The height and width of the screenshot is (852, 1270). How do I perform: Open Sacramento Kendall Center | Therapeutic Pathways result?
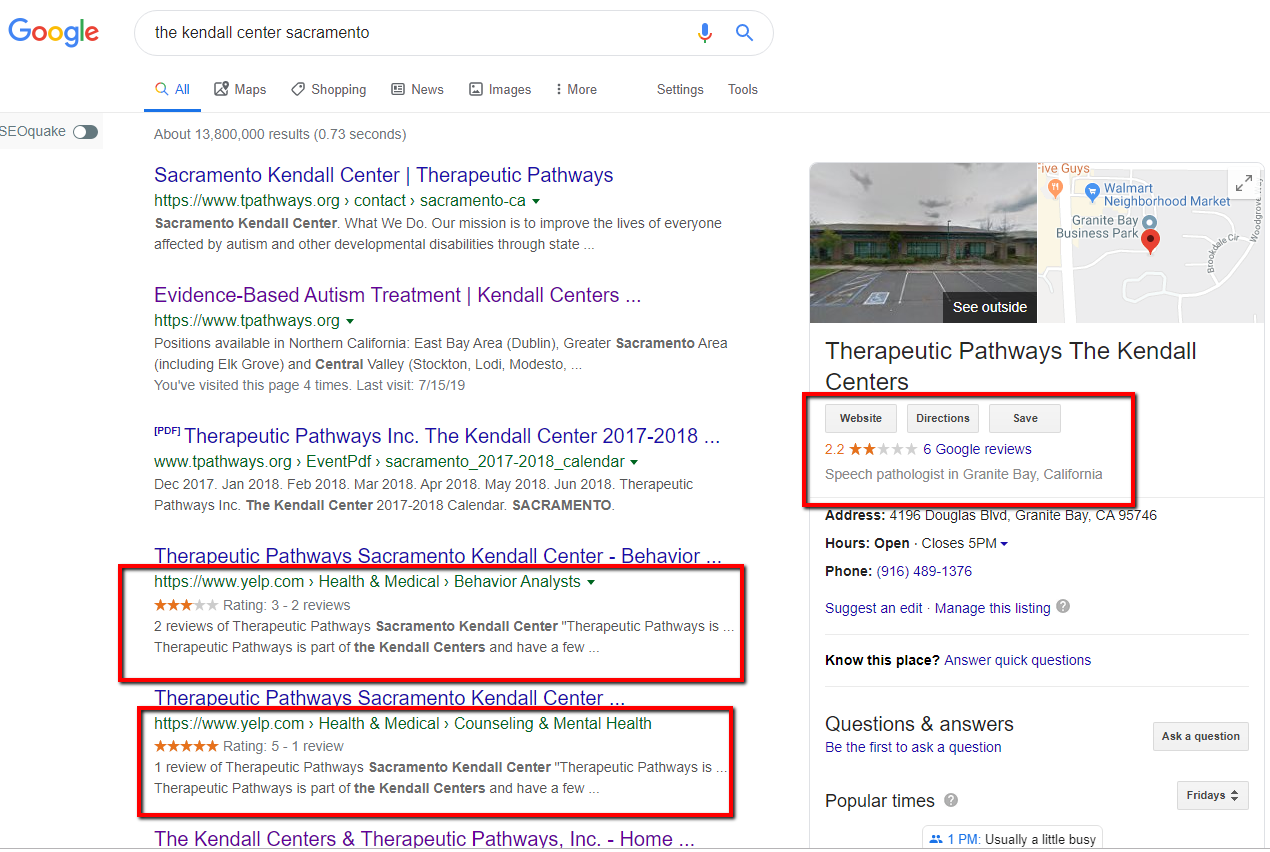[384, 175]
